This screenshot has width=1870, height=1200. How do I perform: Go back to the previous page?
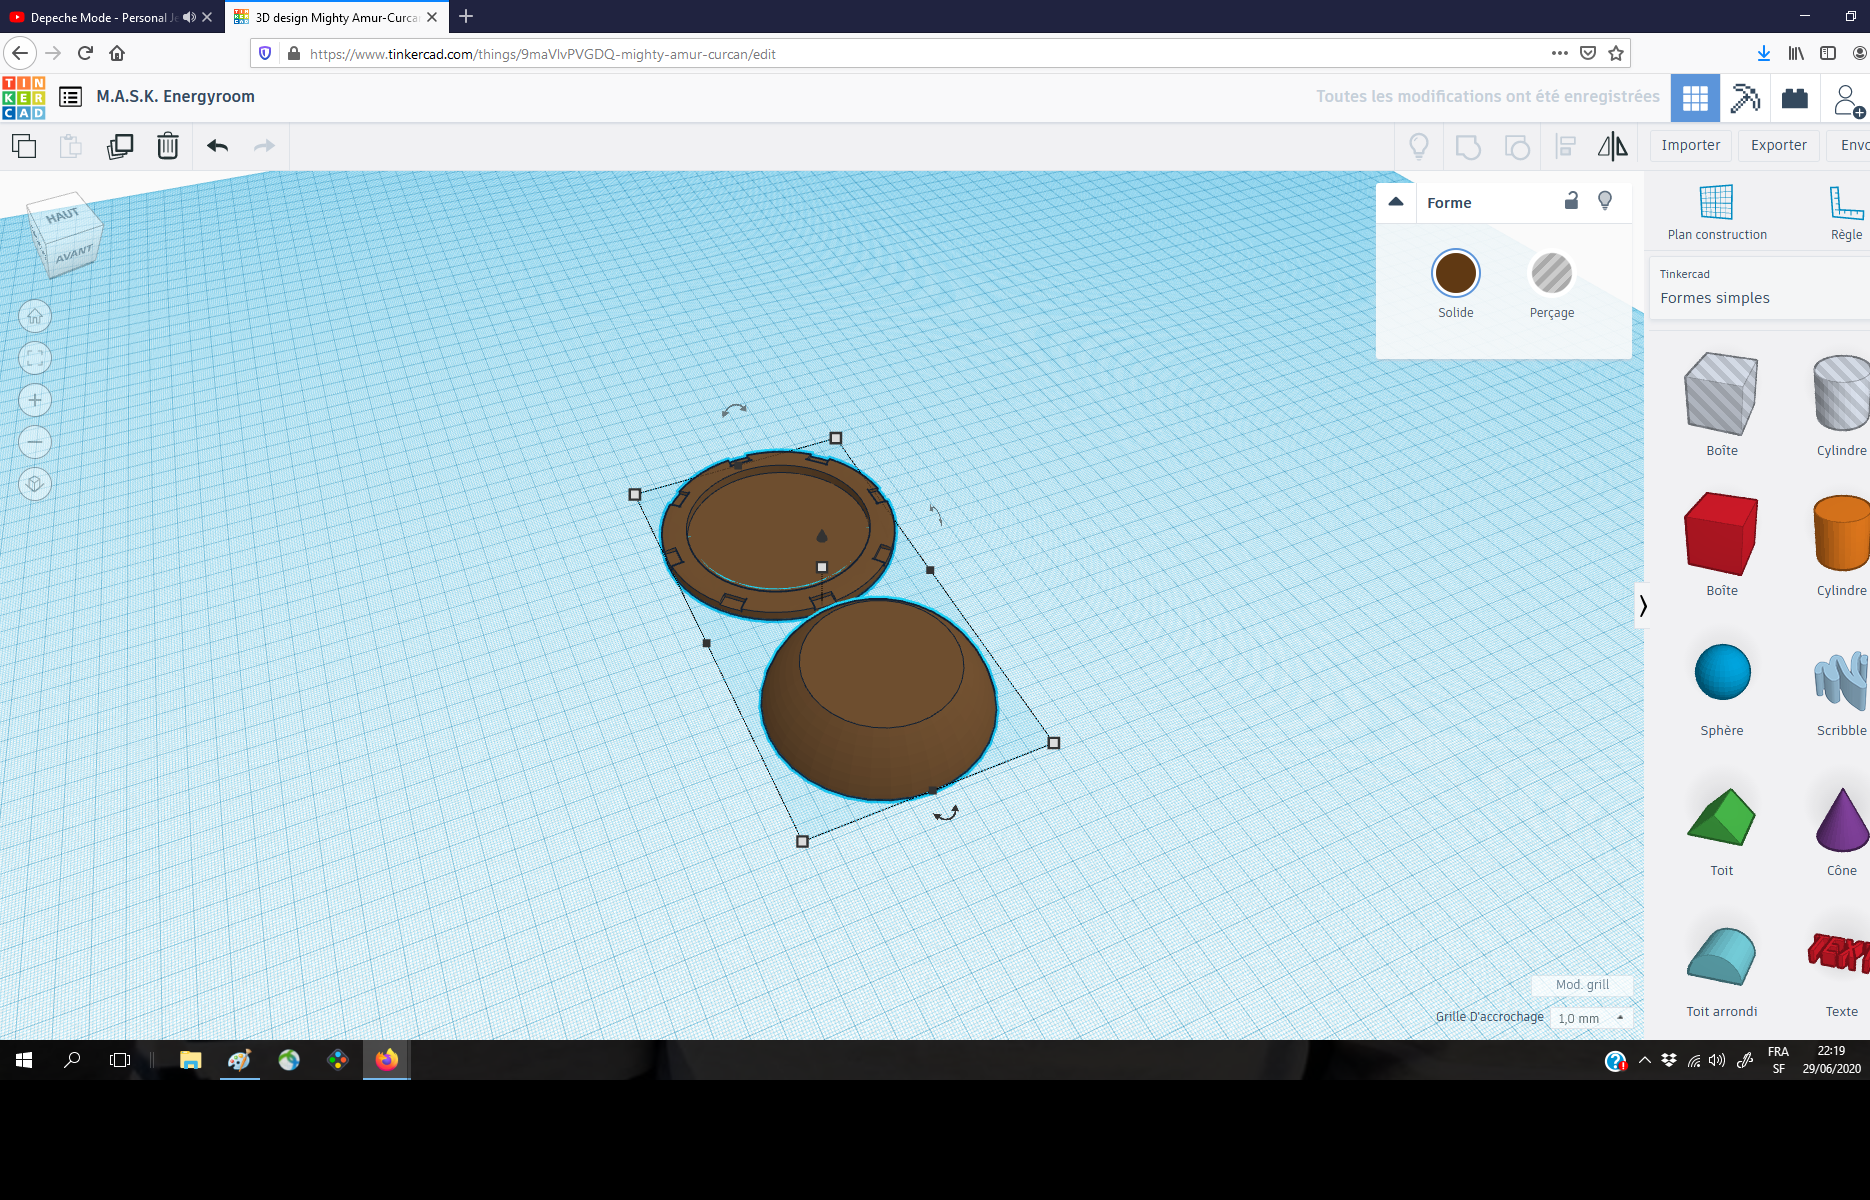[x=20, y=53]
